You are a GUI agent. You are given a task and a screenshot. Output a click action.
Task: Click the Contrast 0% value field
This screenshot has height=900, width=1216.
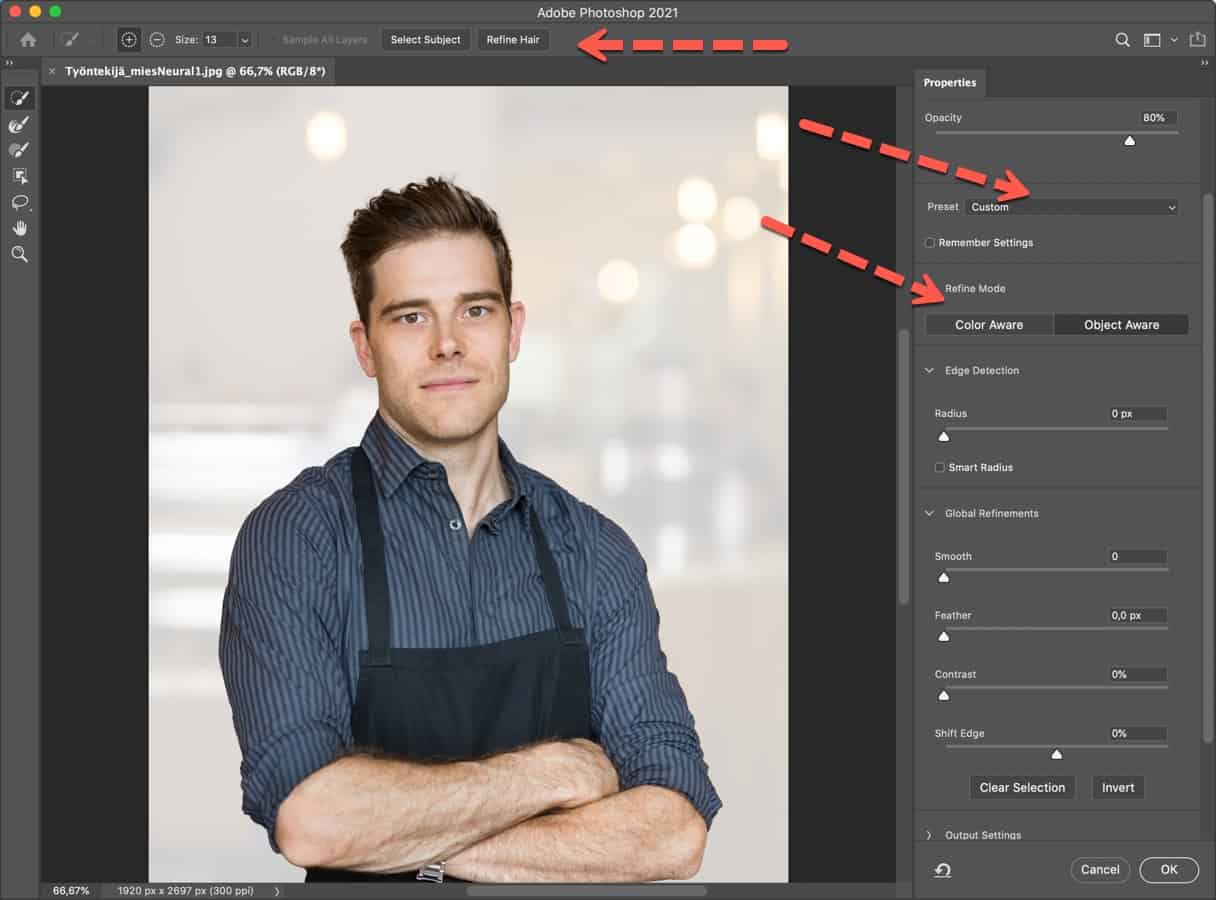click(x=1138, y=675)
